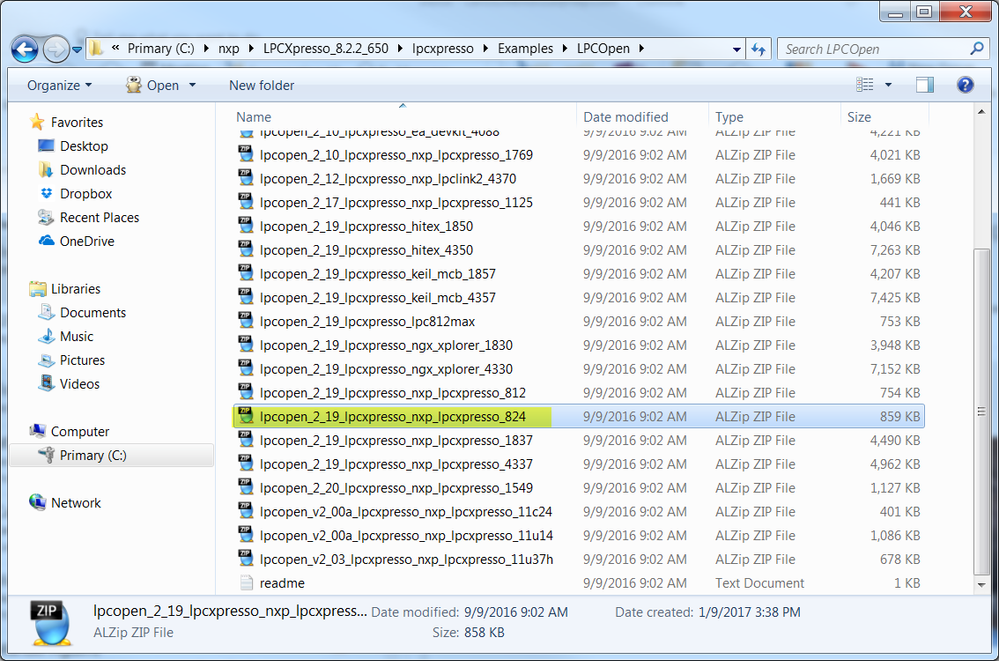
Task: Click the Back navigation arrow
Action: (x=25, y=49)
